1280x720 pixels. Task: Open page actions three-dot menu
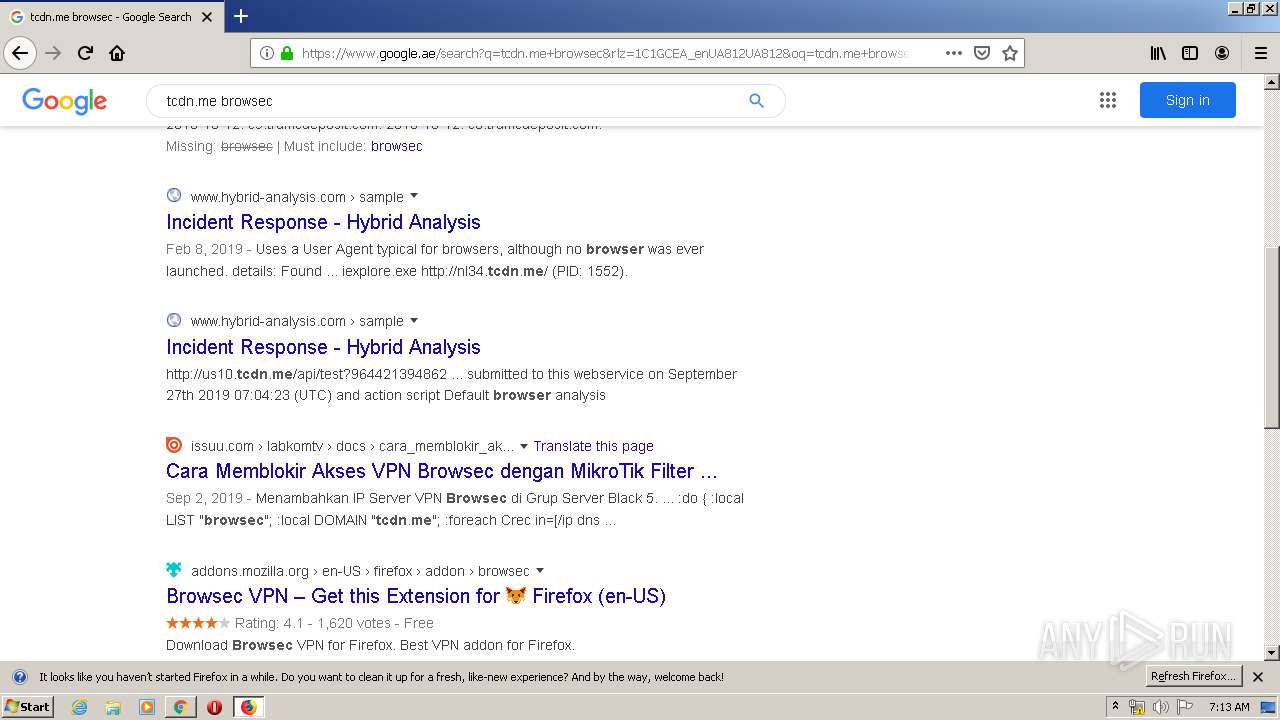pos(954,53)
